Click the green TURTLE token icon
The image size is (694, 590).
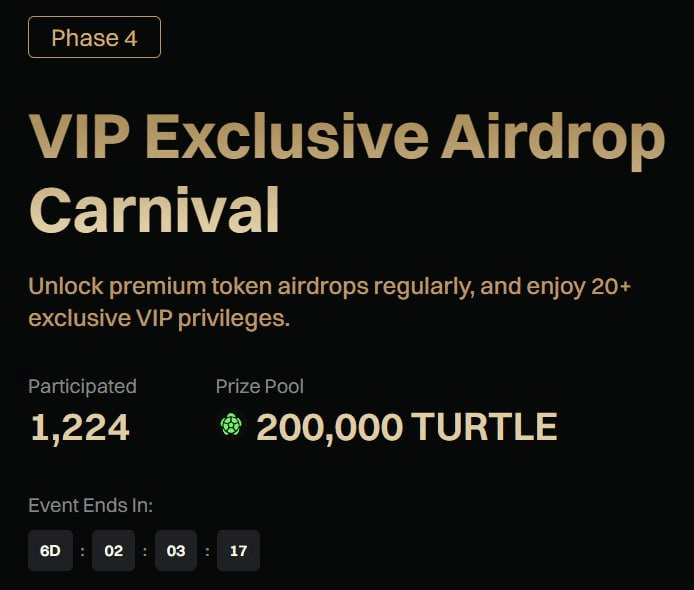point(231,426)
